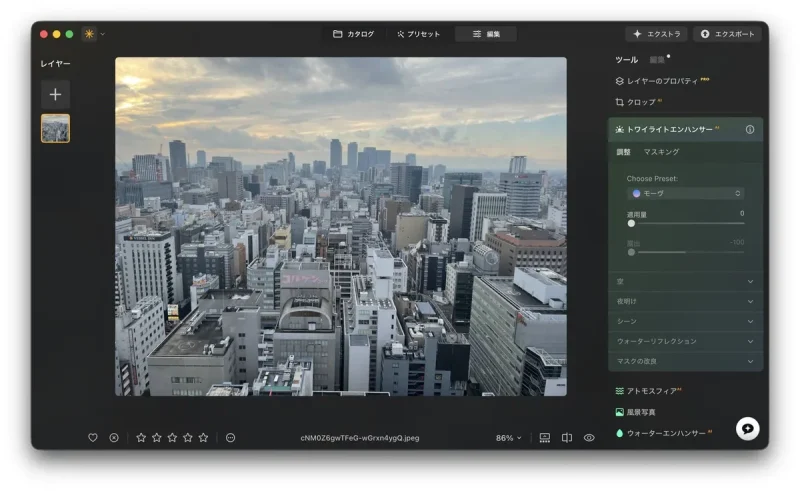Image resolution: width=800 pixels, height=491 pixels.
Task: Click the add layer plus button
Action: coord(55,94)
